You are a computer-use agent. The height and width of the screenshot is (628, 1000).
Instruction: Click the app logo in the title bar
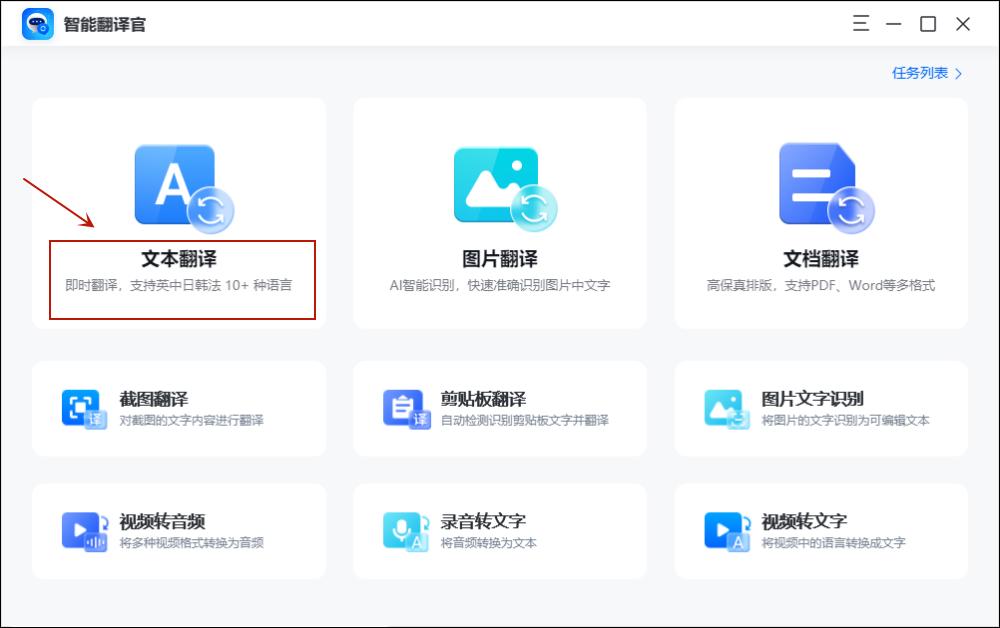click(x=37, y=23)
